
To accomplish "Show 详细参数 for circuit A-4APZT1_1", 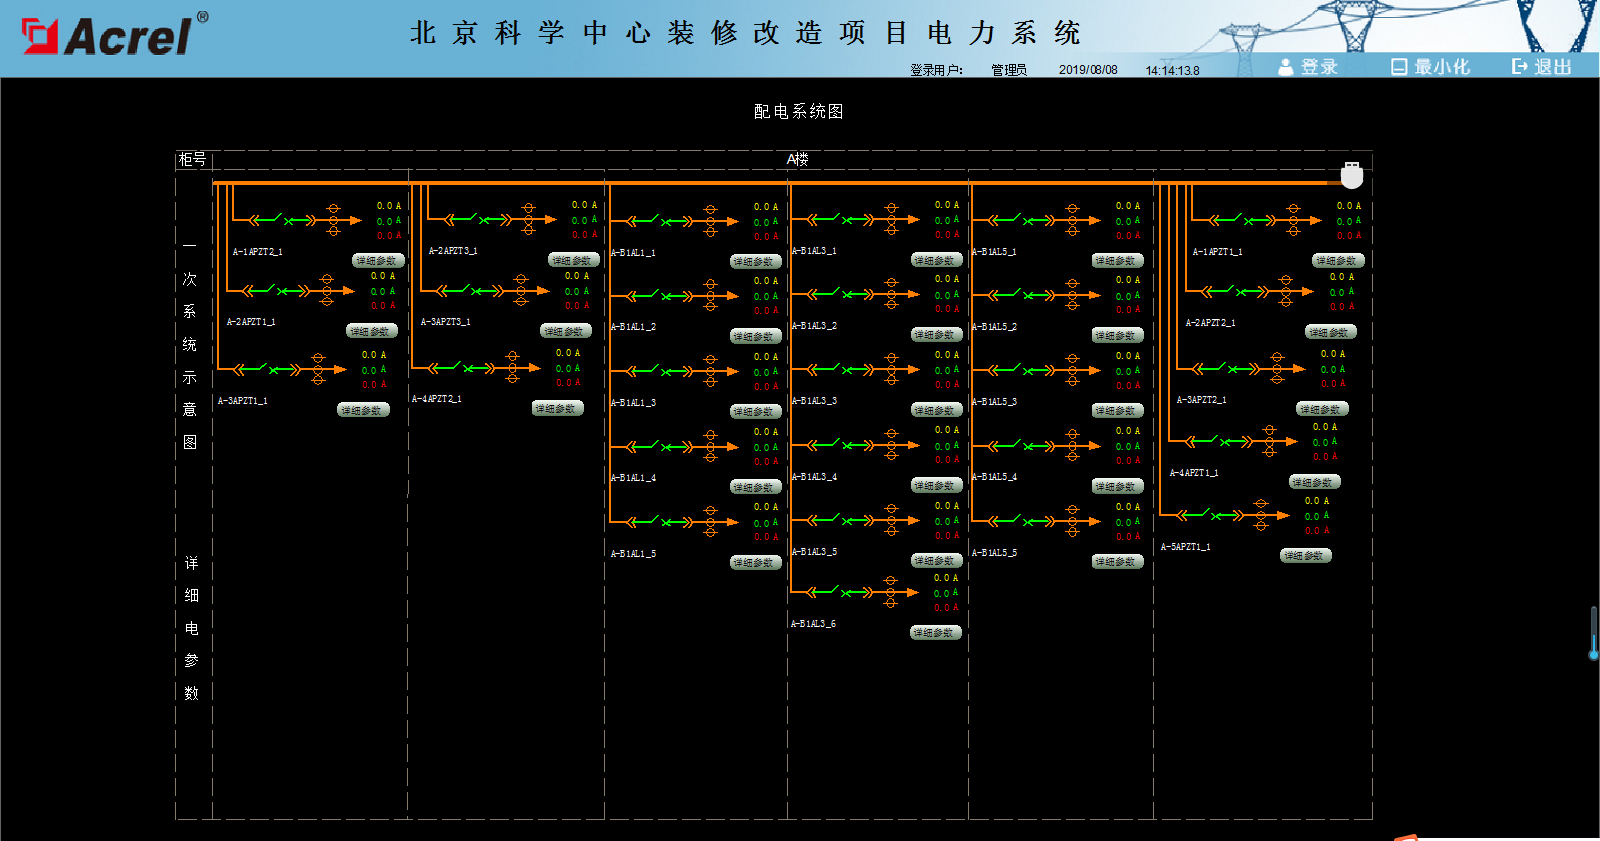I will pyautogui.click(x=1313, y=482).
